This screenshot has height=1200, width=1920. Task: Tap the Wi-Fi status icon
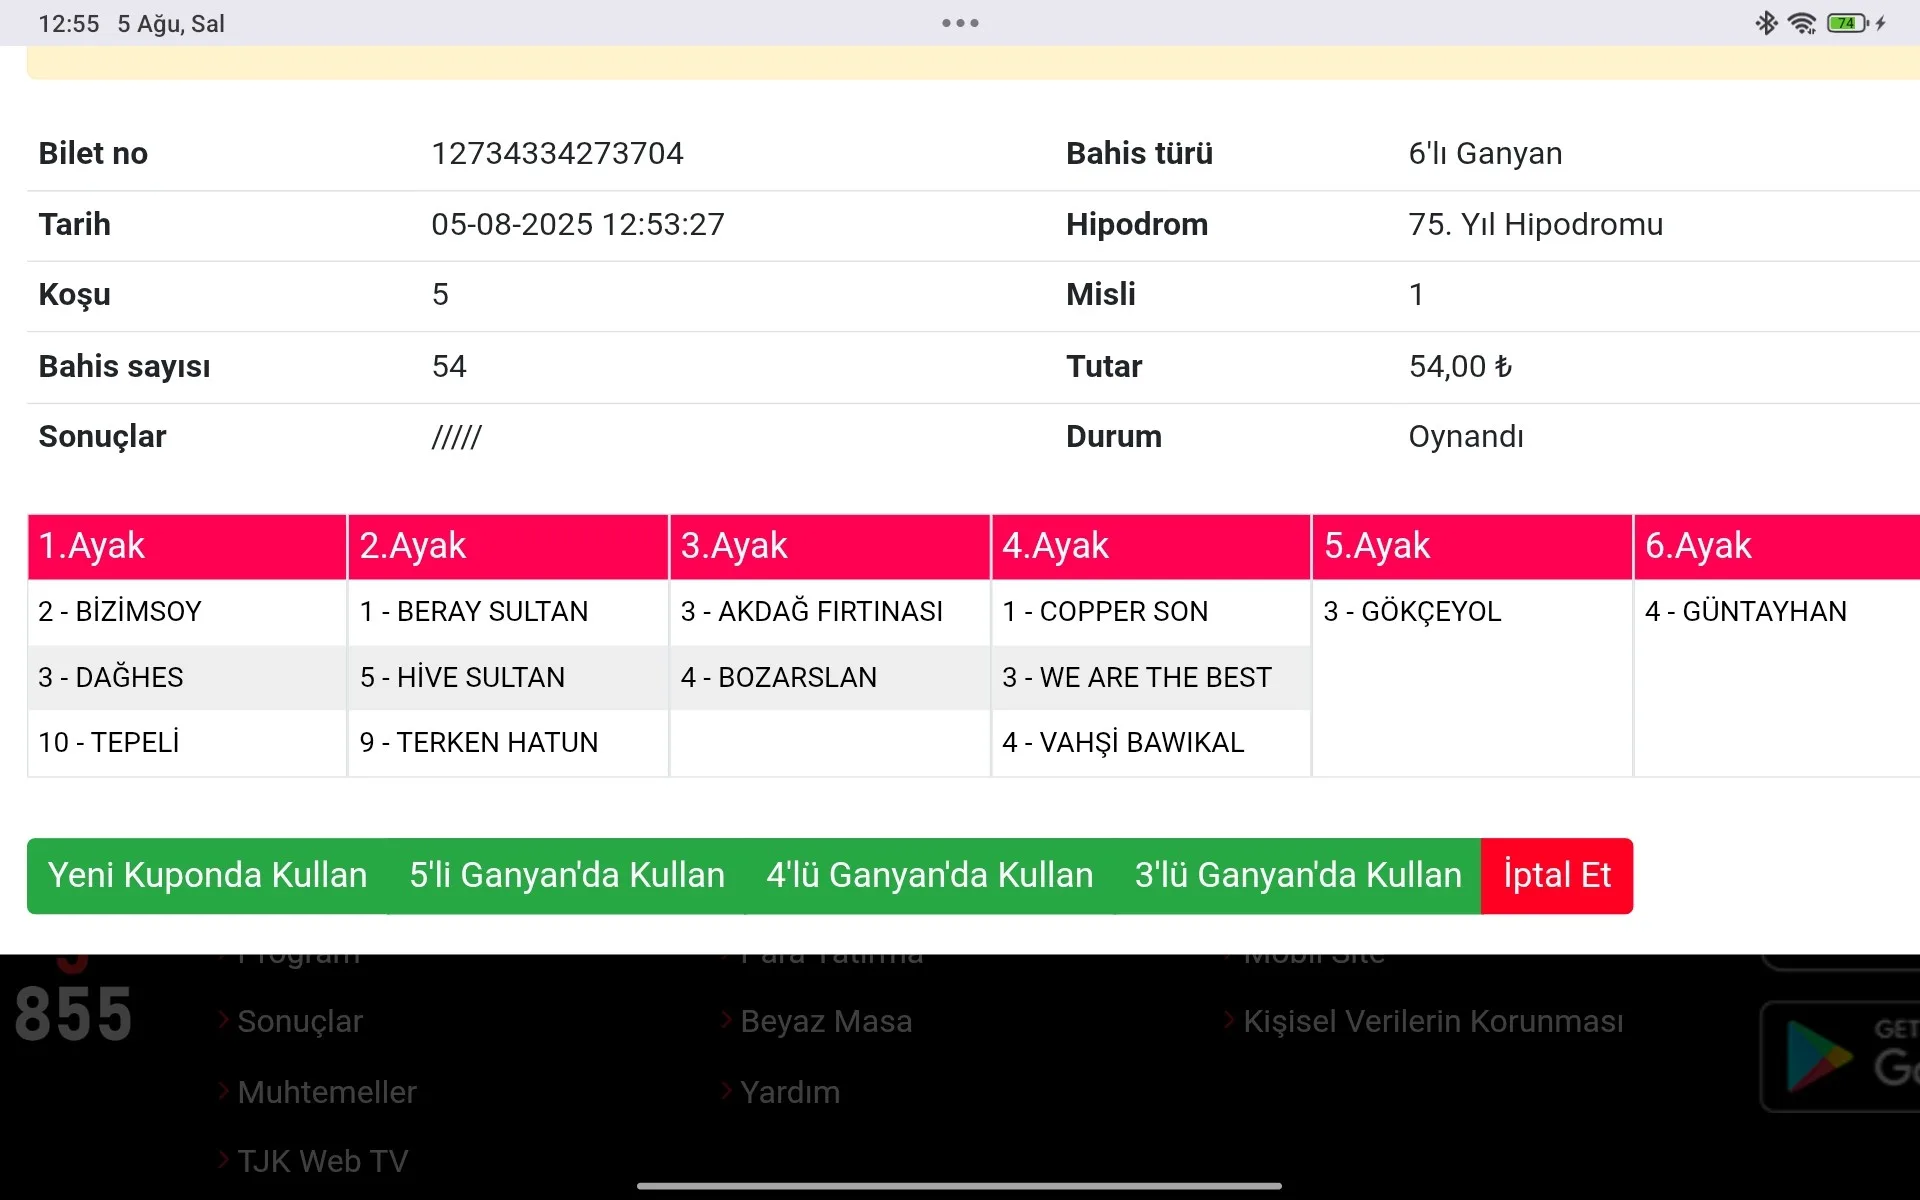pyautogui.click(x=1802, y=23)
